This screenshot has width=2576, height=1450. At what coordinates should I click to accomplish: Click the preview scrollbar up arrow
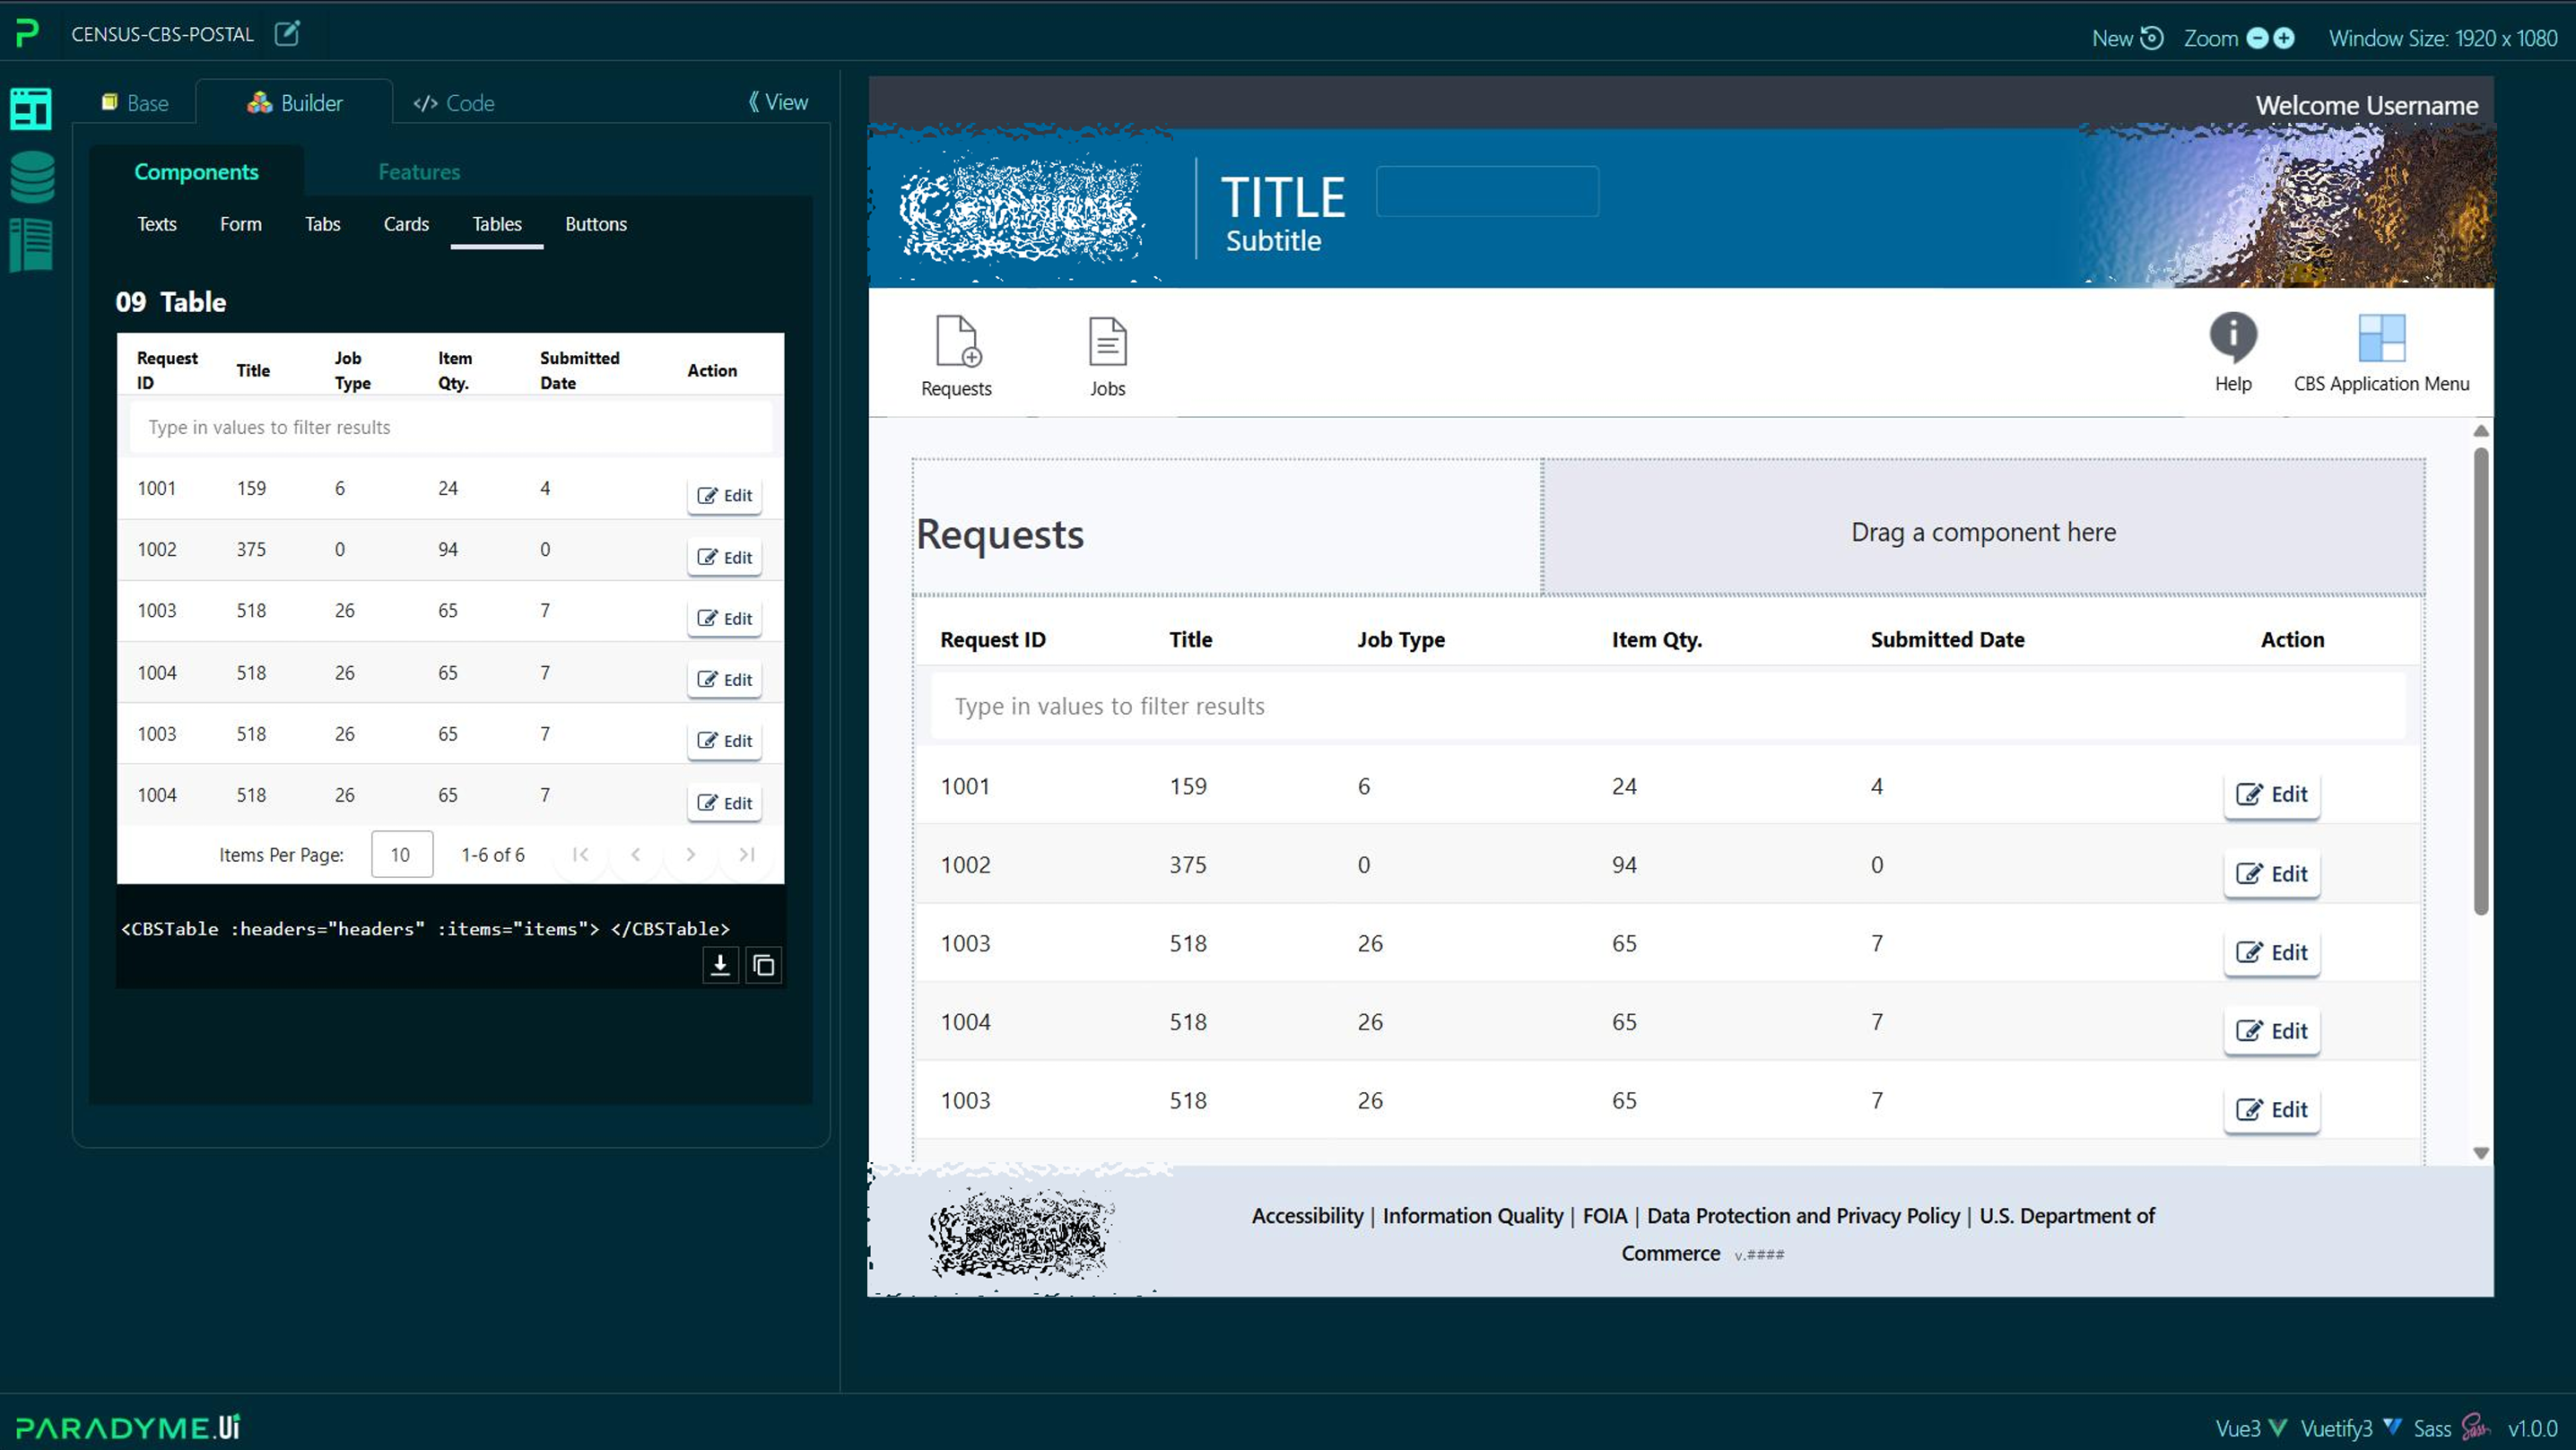pos(2481,431)
